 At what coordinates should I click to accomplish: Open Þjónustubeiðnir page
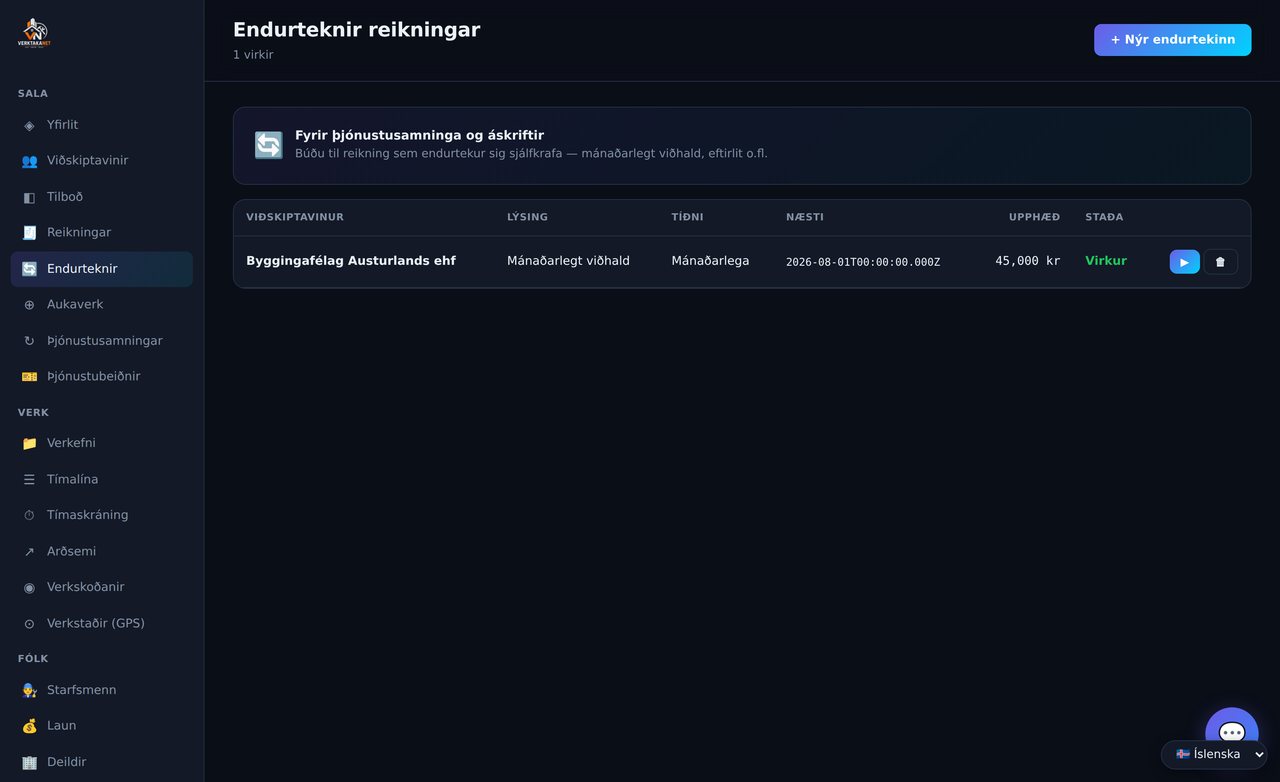click(102, 377)
